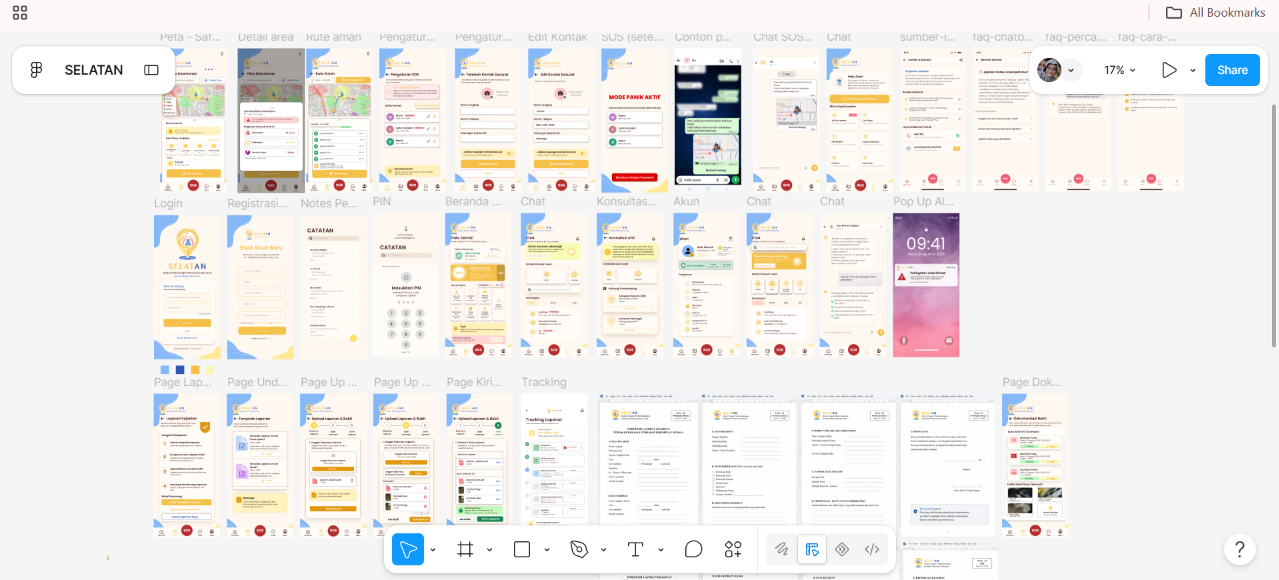Select the Tracking frame label

coord(543,382)
